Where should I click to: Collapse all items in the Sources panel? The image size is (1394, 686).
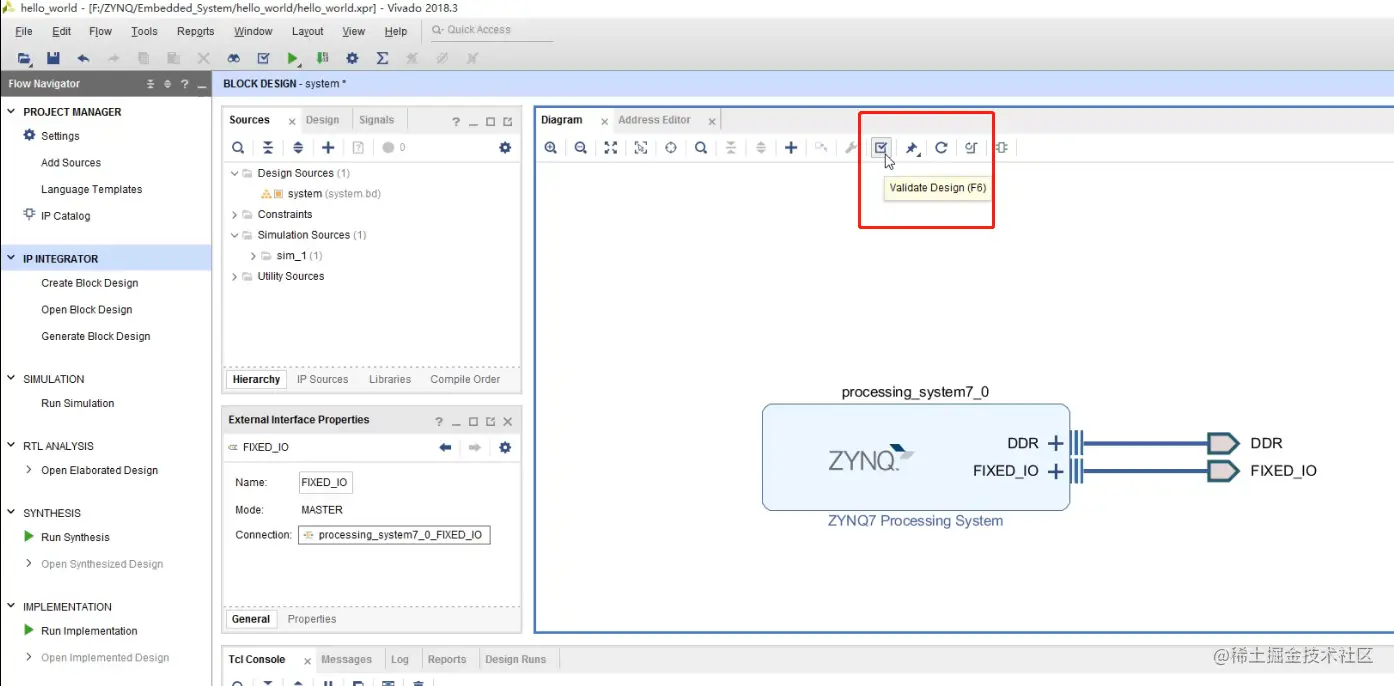pyautogui.click(x=268, y=148)
